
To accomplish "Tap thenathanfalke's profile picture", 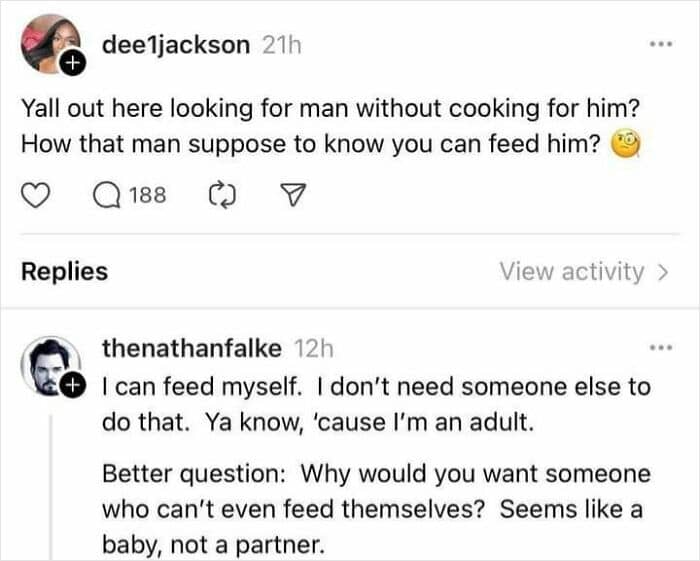I will coord(46,364).
